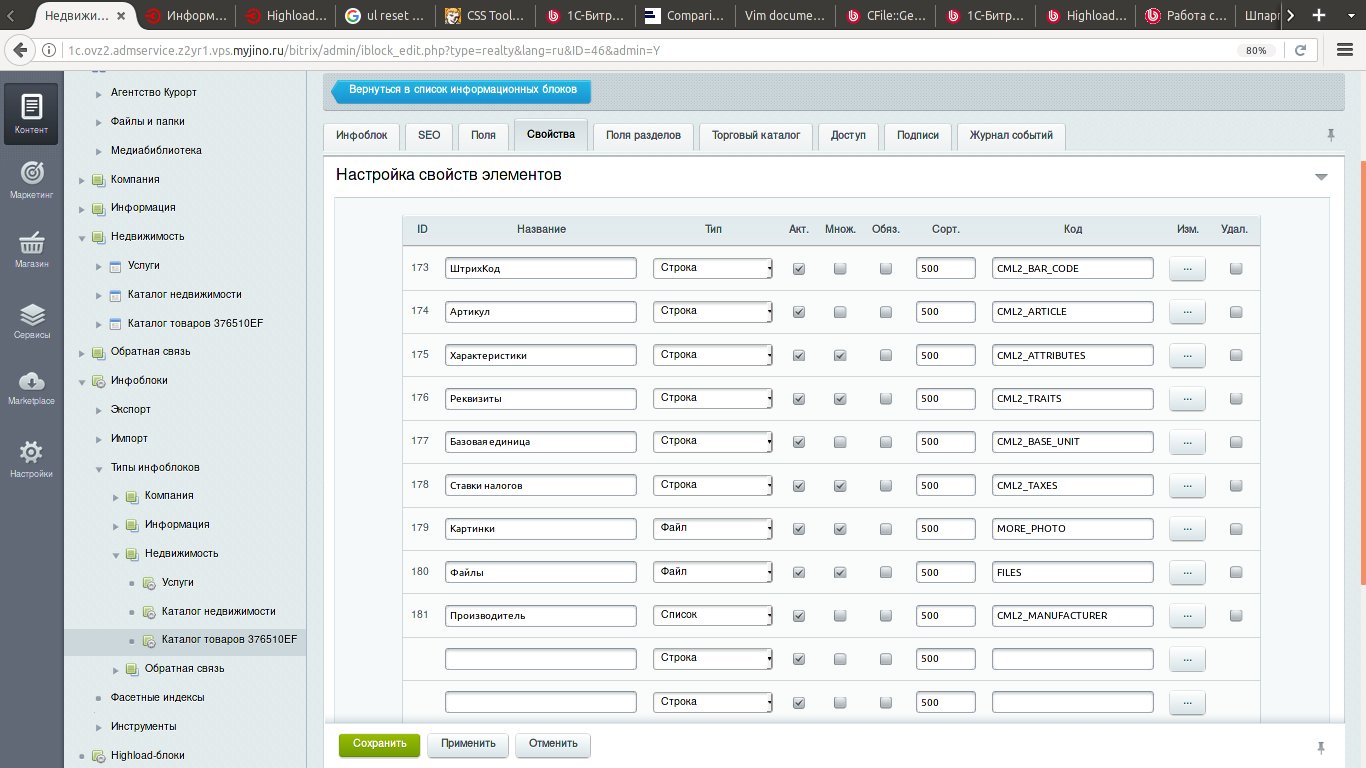Toggle multiple checkbox for Картинки
Screen dimensions: 1366x768
pyautogui.click(x=840, y=529)
